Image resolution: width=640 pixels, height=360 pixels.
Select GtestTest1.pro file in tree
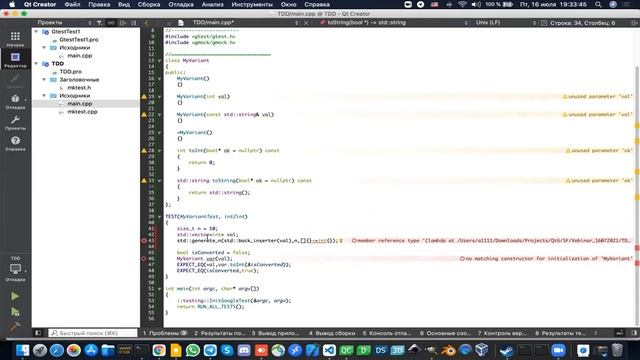coord(79,40)
